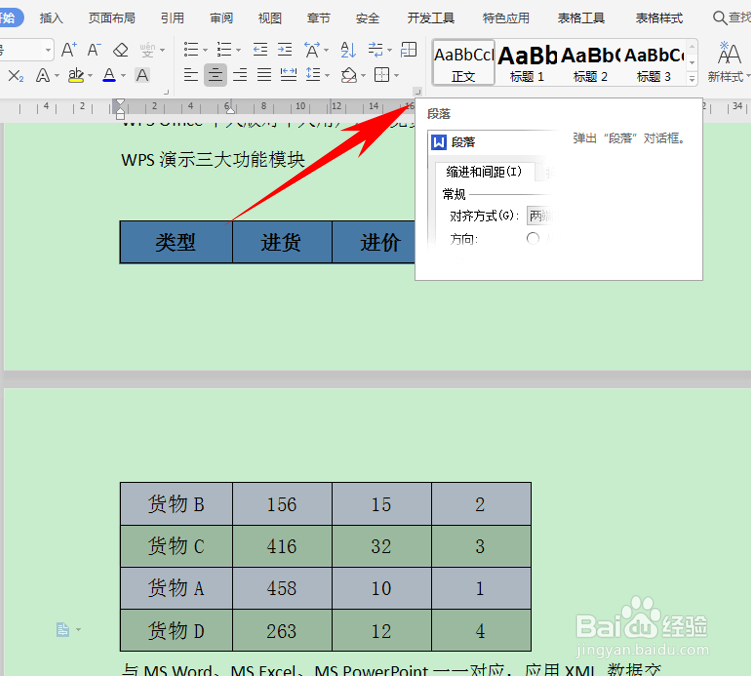The height and width of the screenshot is (676, 751).
Task: Click the new style icon
Action: point(729,53)
